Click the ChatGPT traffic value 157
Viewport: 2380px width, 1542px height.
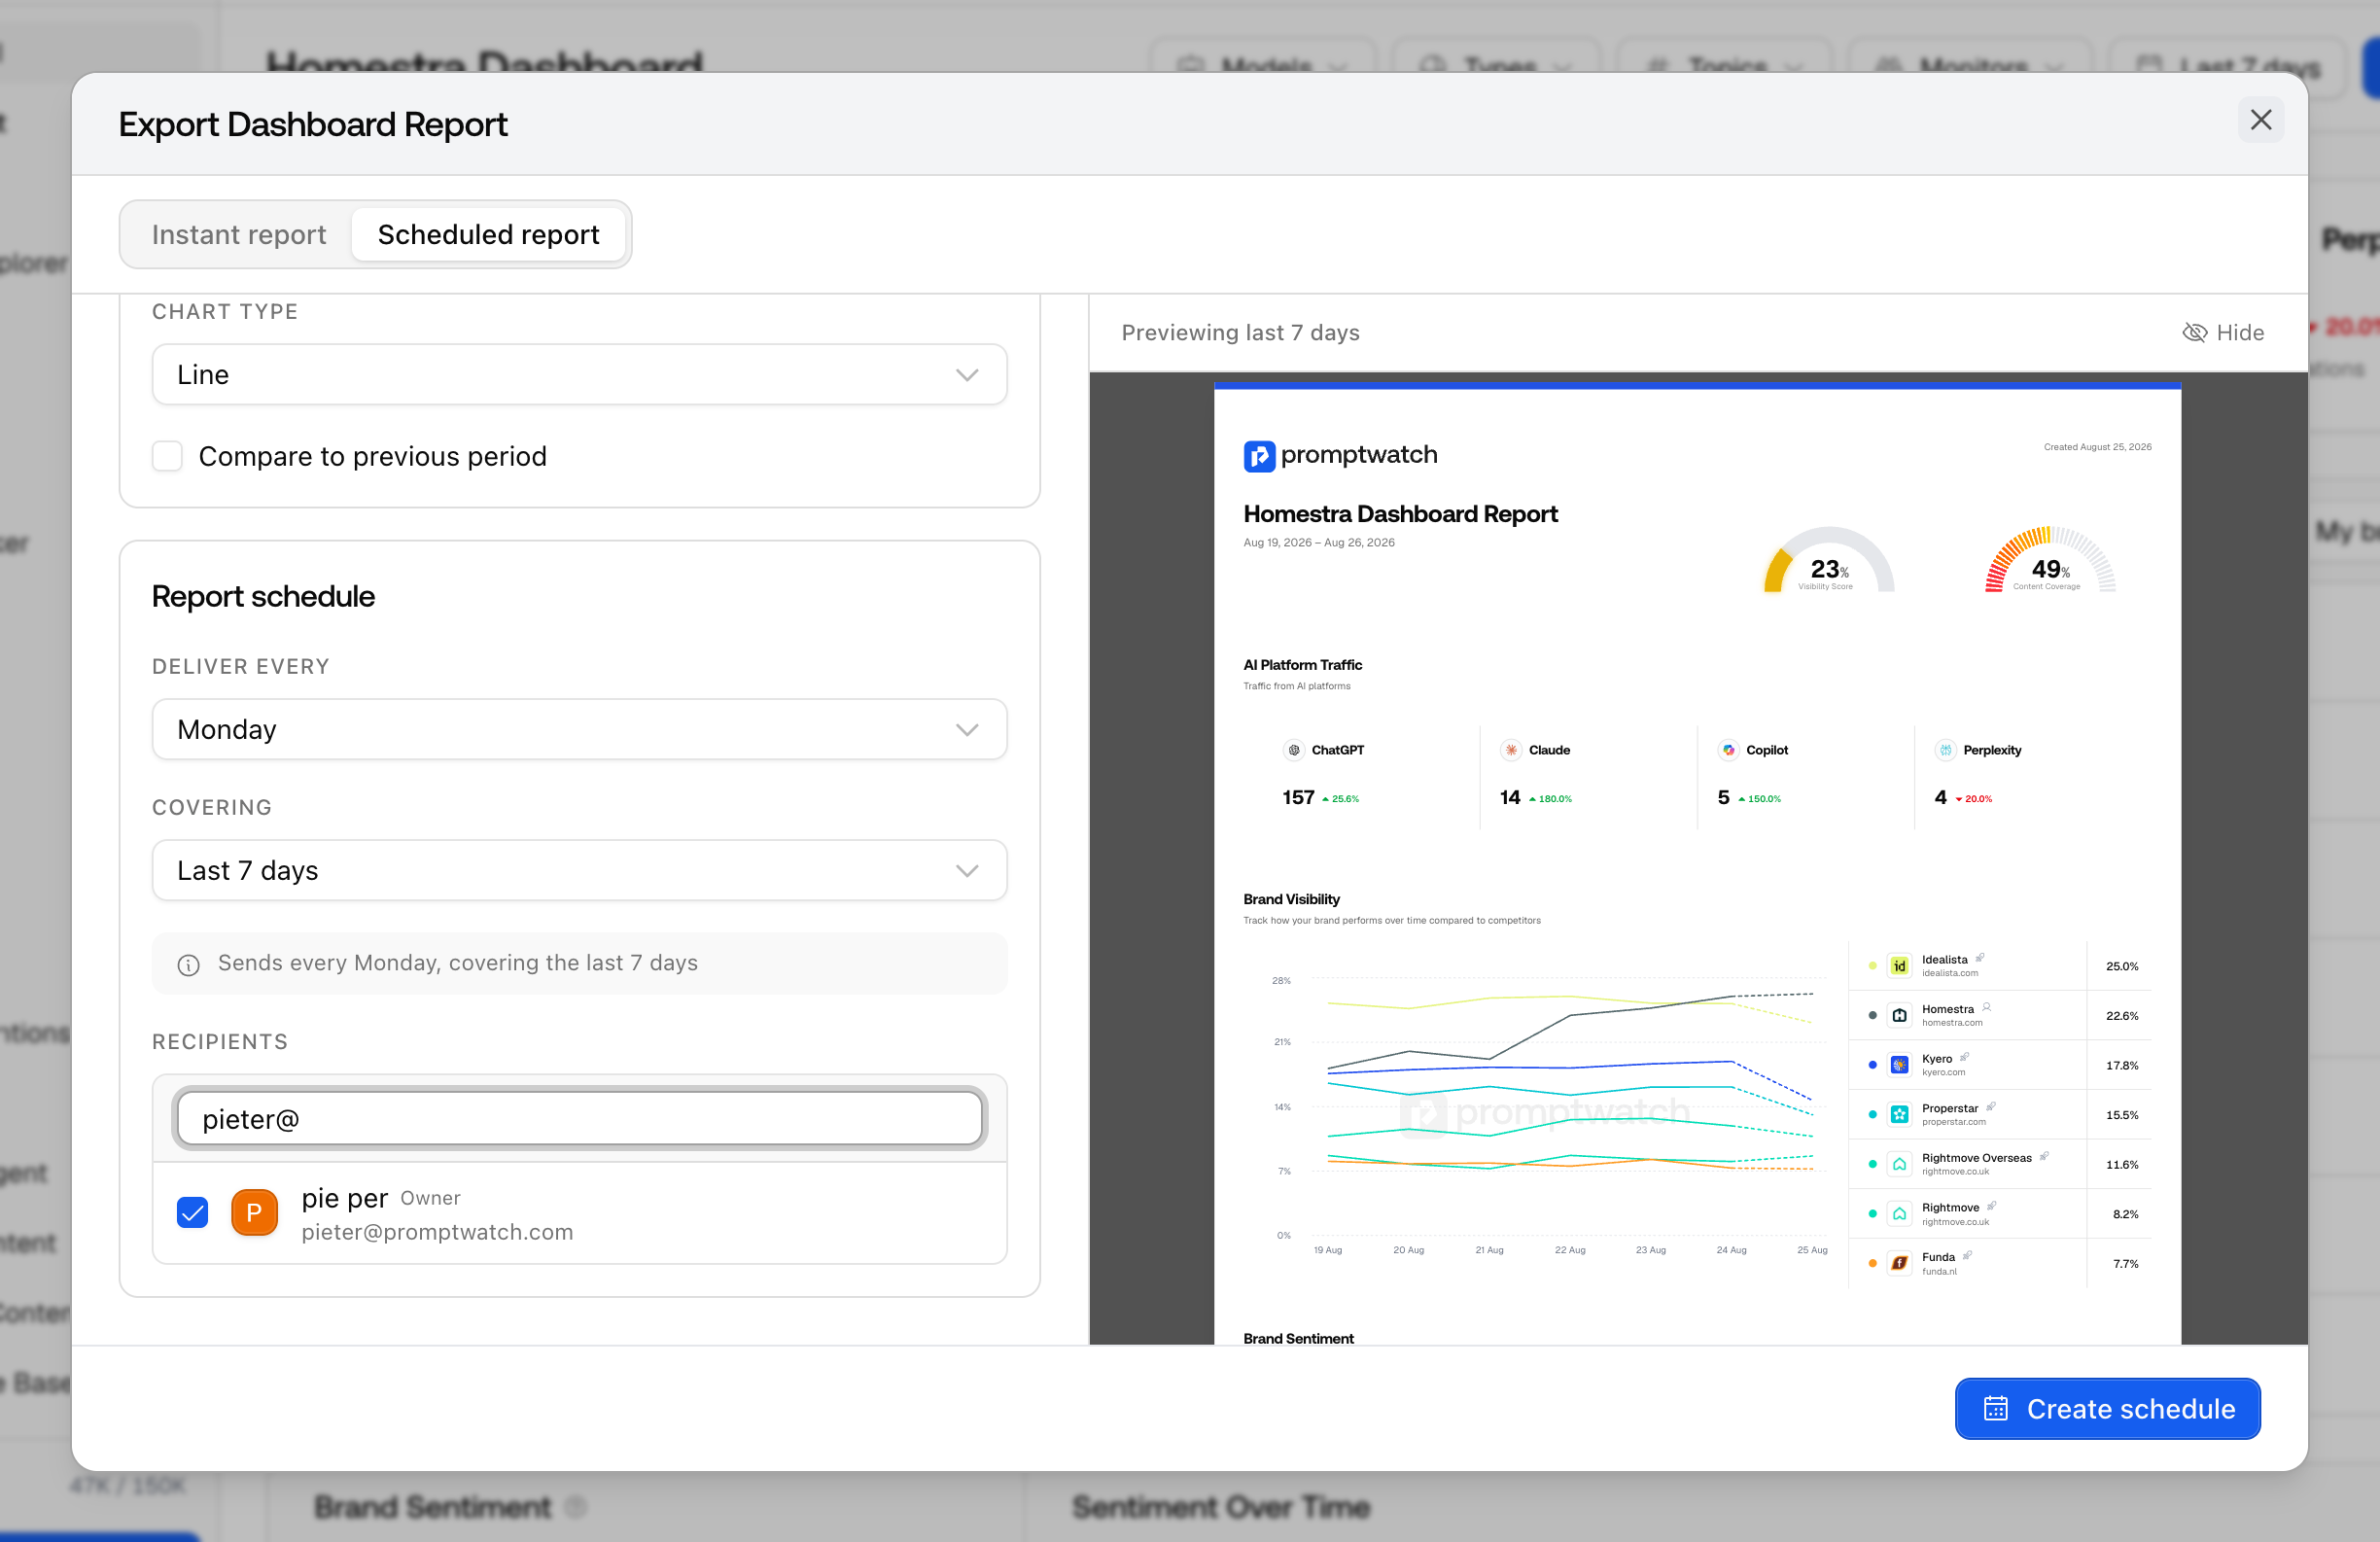pyautogui.click(x=1298, y=797)
